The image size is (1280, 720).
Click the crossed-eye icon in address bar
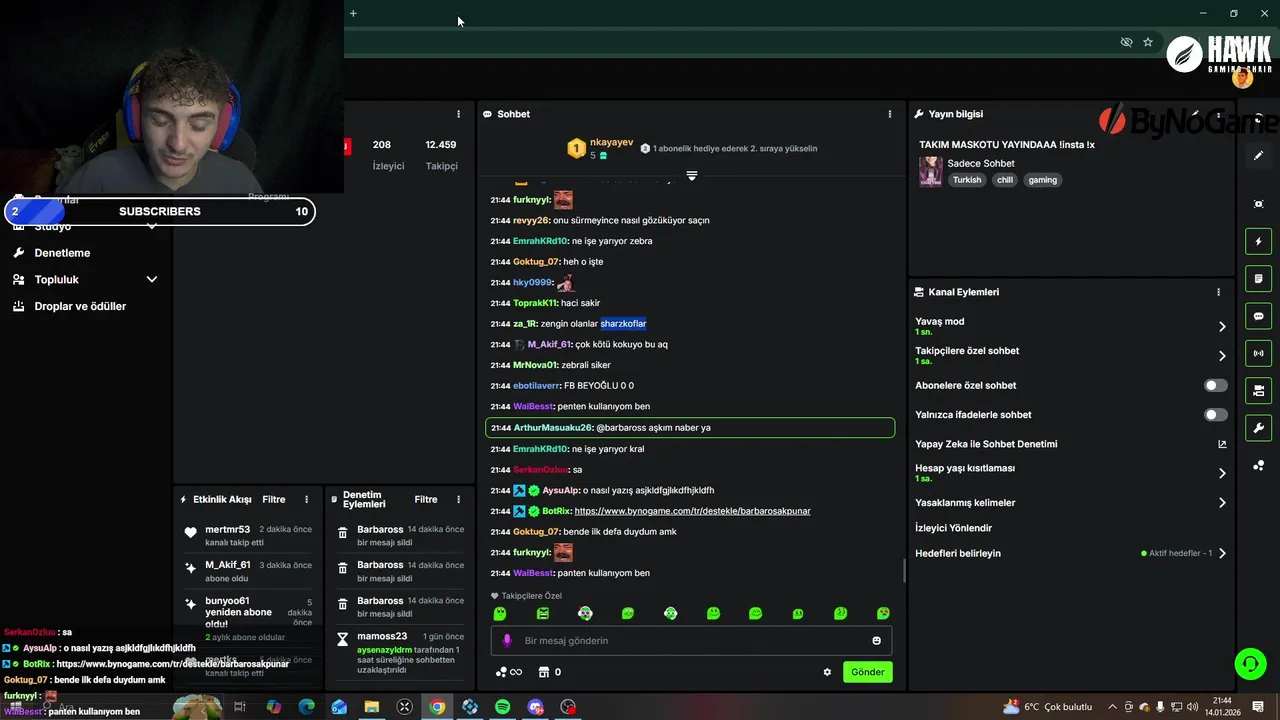click(1126, 42)
